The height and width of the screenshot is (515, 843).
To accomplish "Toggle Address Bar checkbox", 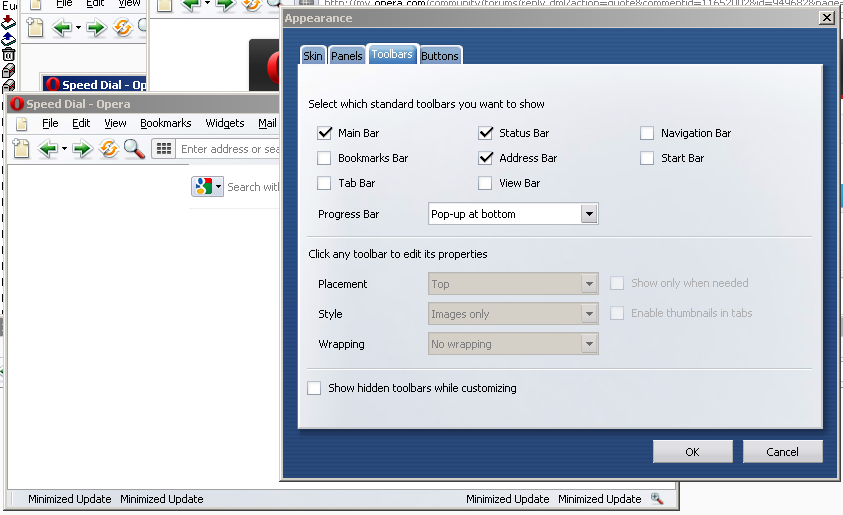I will coord(485,158).
